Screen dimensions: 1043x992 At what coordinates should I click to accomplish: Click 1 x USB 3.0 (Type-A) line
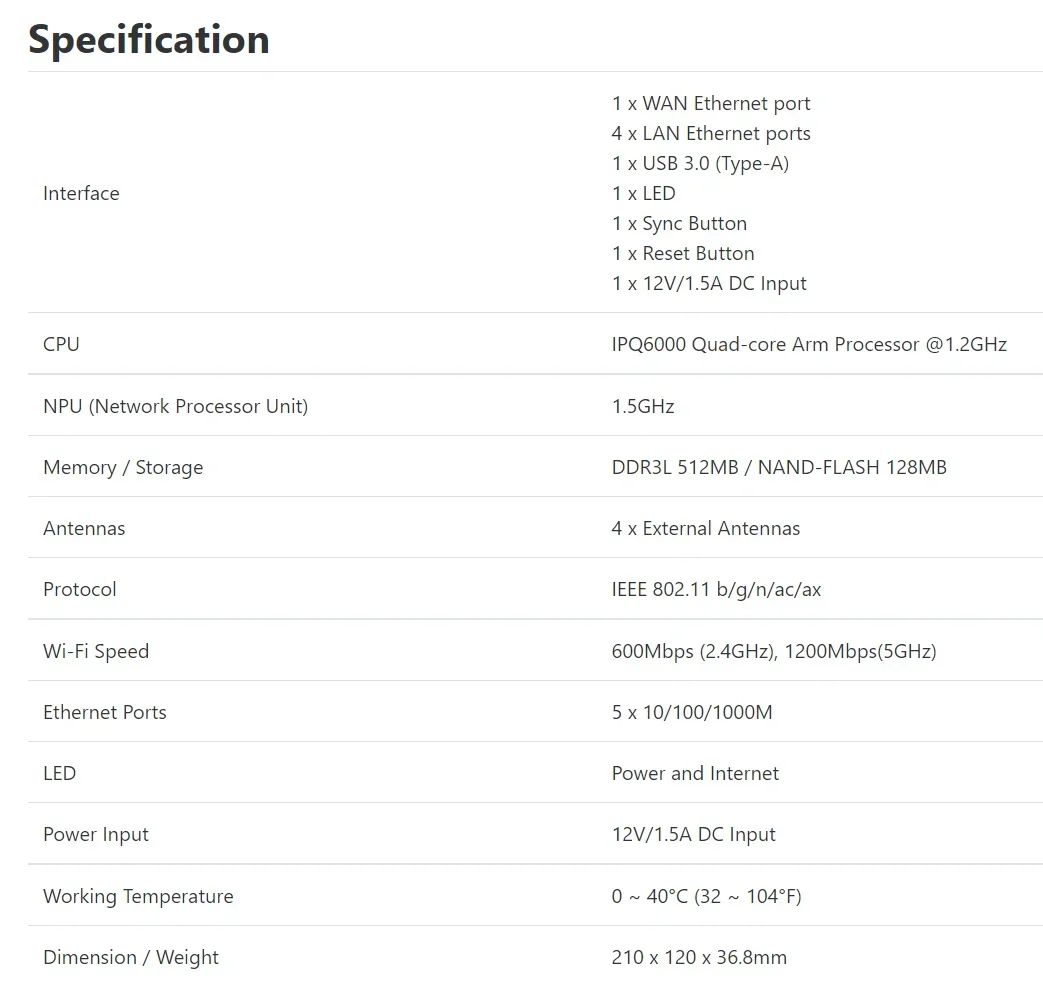(x=700, y=164)
